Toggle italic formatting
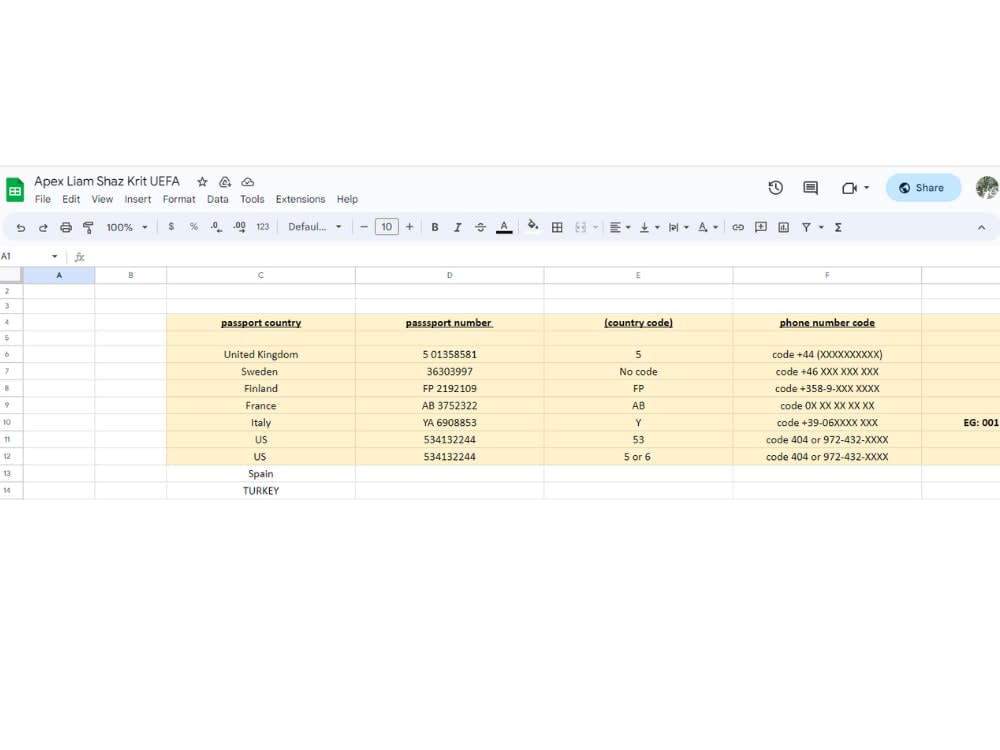 457,227
